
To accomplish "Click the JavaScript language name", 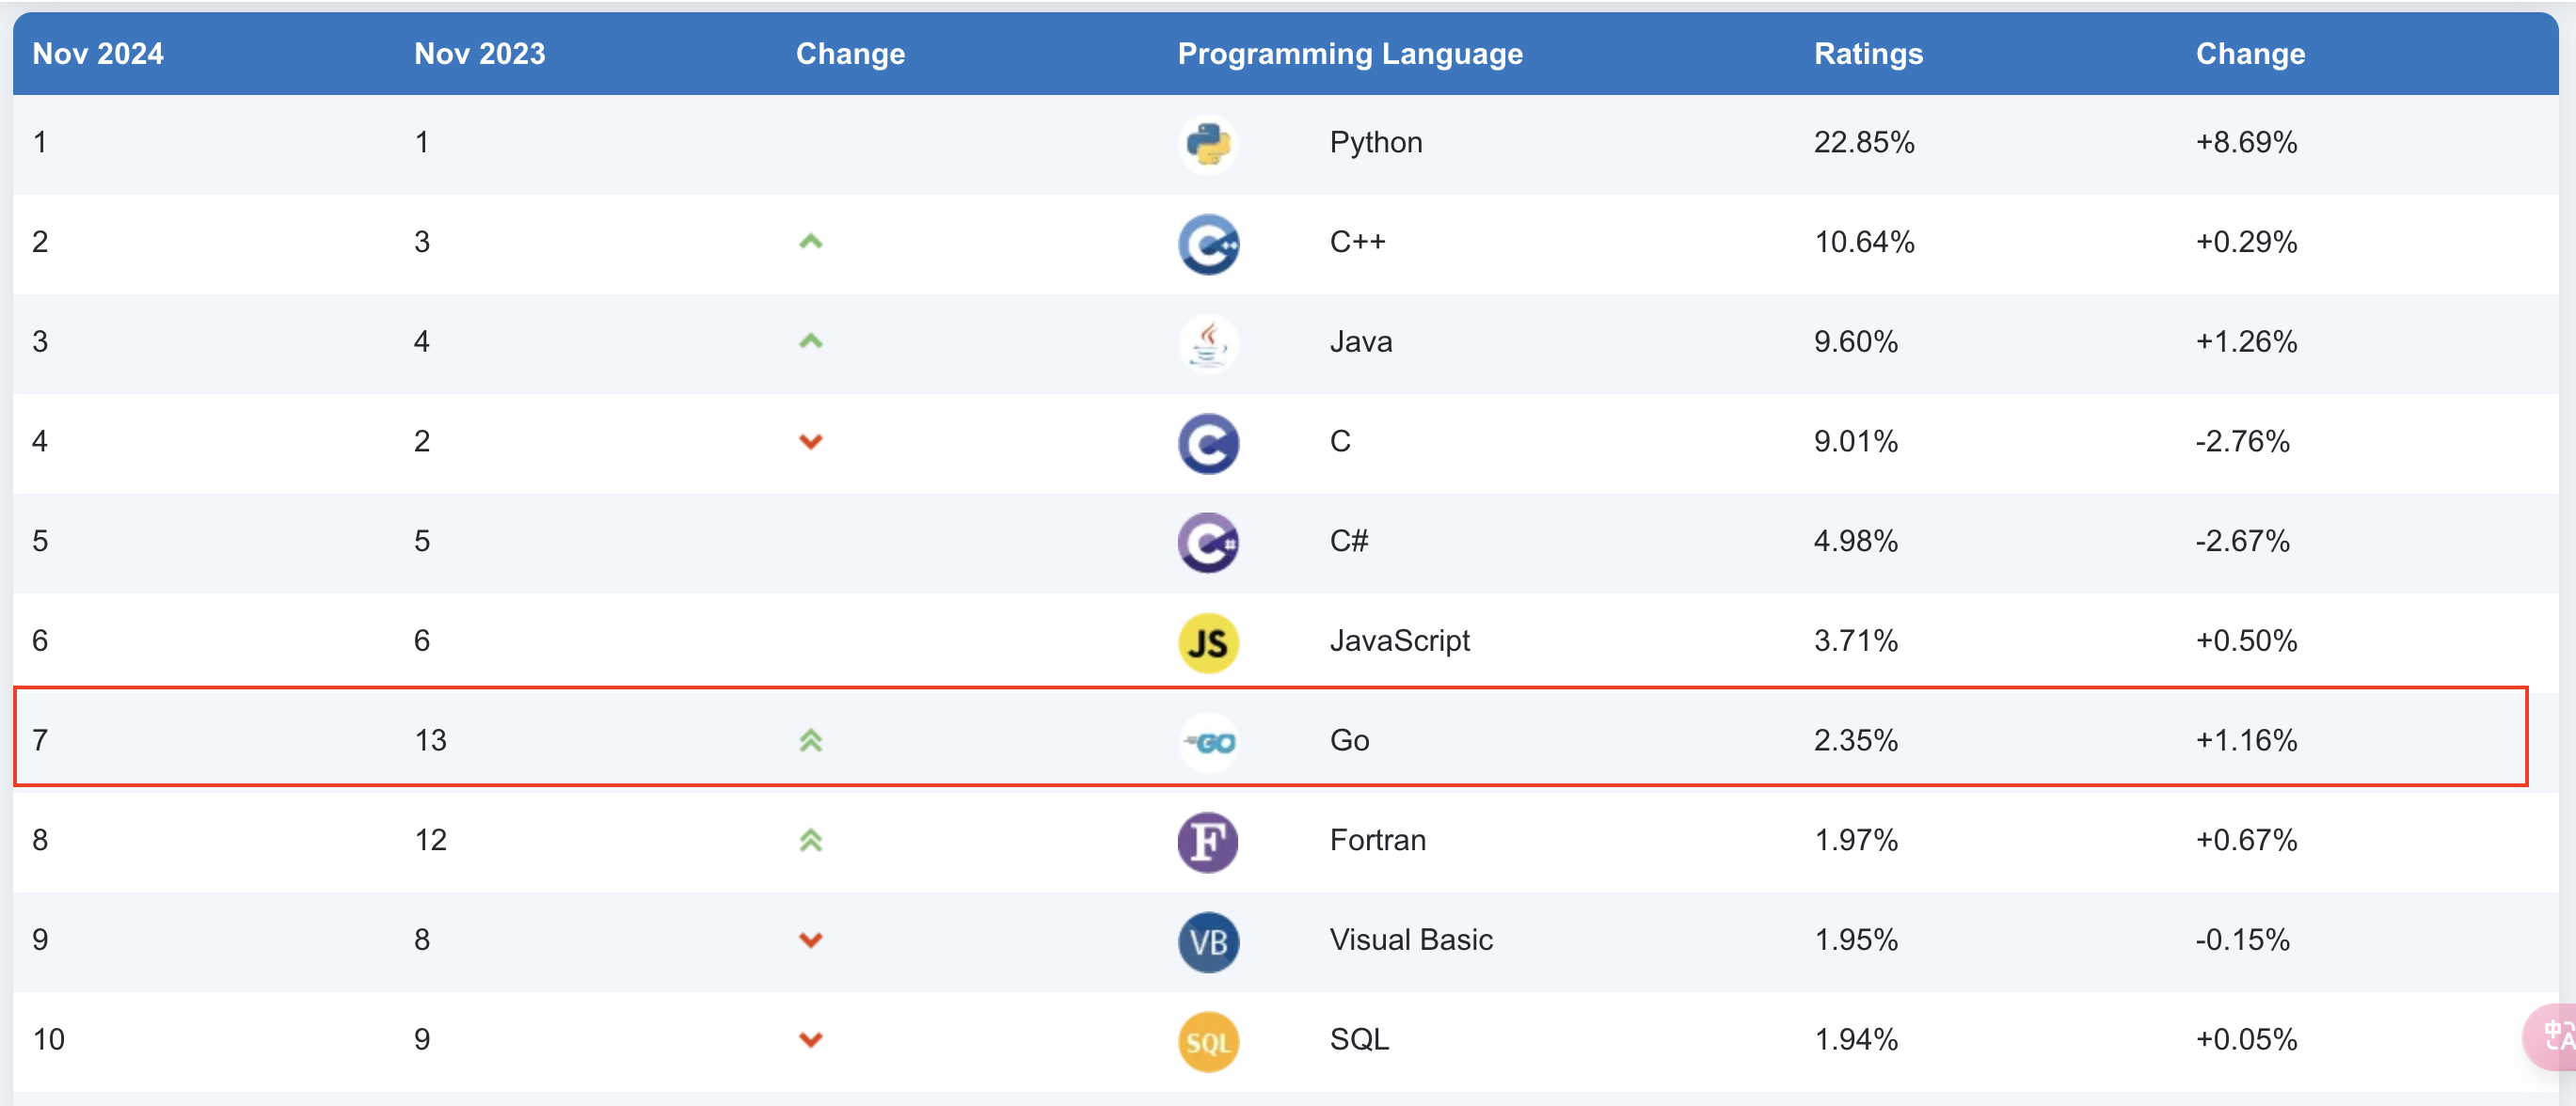I will (1399, 641).
